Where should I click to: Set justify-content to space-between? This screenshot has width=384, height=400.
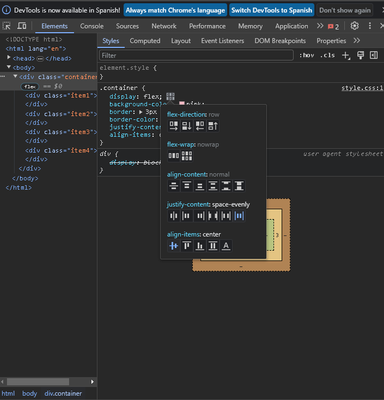pyautogui.click(x=213, y=216)
